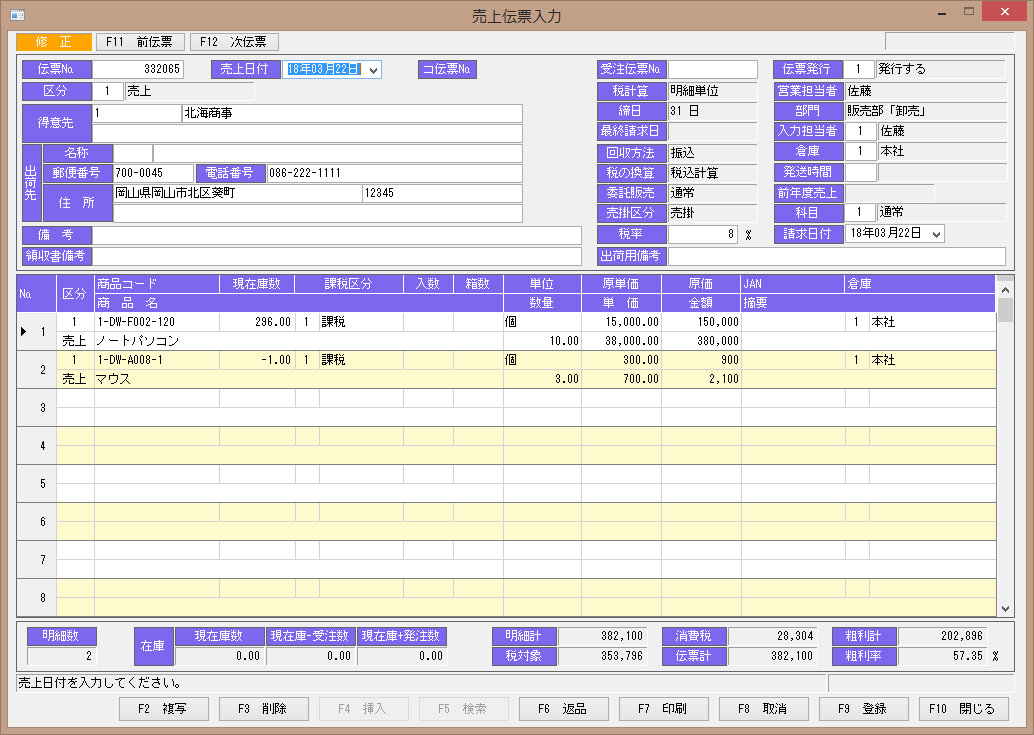This screenshot has width=1034, height=735.
Task: Click the F10 閉じる close button
Action: (963, 709)
